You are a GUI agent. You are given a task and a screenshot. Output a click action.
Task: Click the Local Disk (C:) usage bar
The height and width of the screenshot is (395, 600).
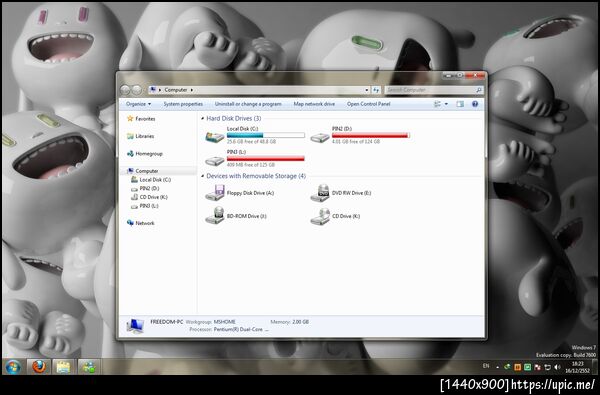point(266,135)
